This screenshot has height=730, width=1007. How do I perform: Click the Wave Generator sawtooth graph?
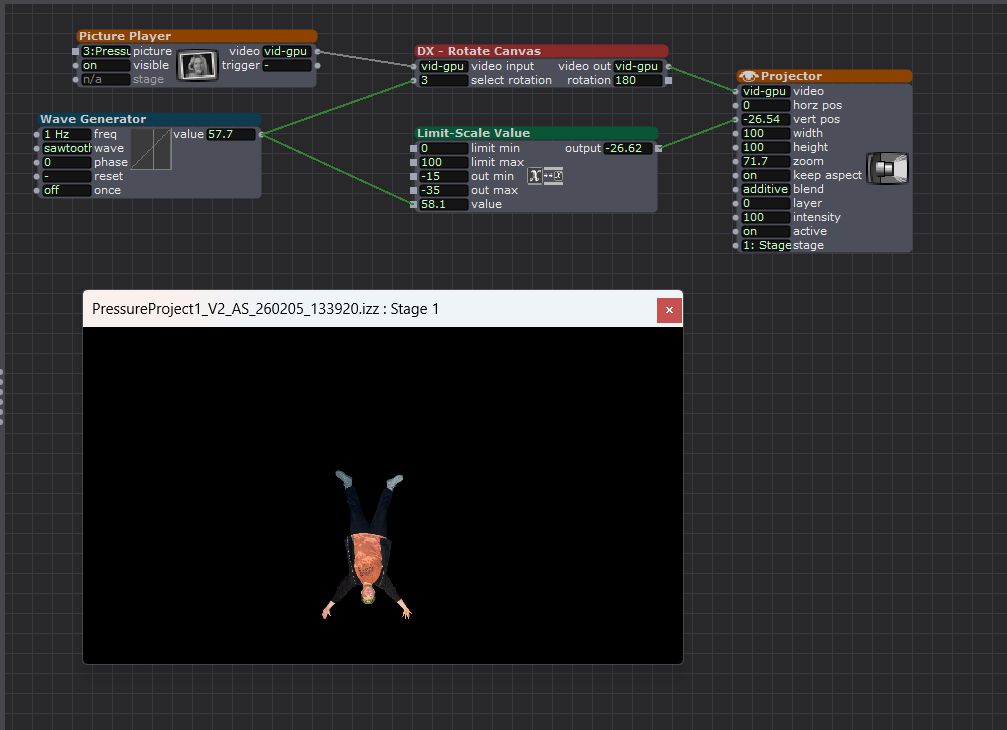click(x=151, y=149)
